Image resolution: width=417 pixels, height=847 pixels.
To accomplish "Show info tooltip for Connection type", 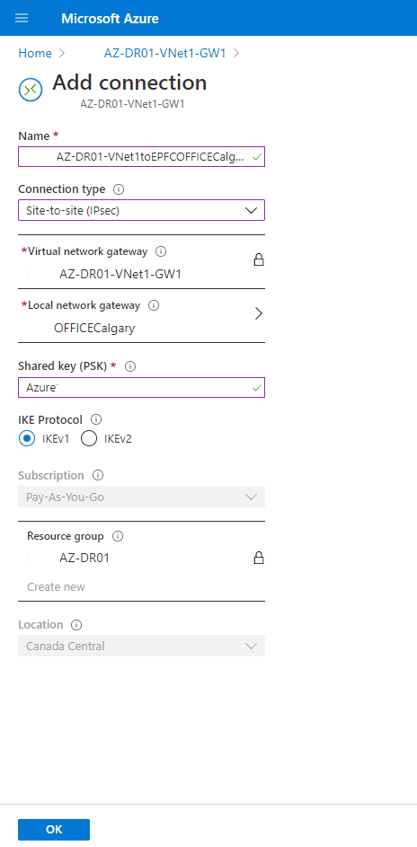I will click(x=119, y=190).
